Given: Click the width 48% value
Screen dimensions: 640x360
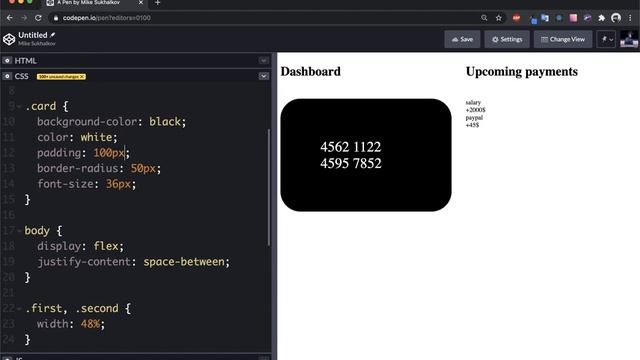Looking at the screenshot, I should 90,324.
